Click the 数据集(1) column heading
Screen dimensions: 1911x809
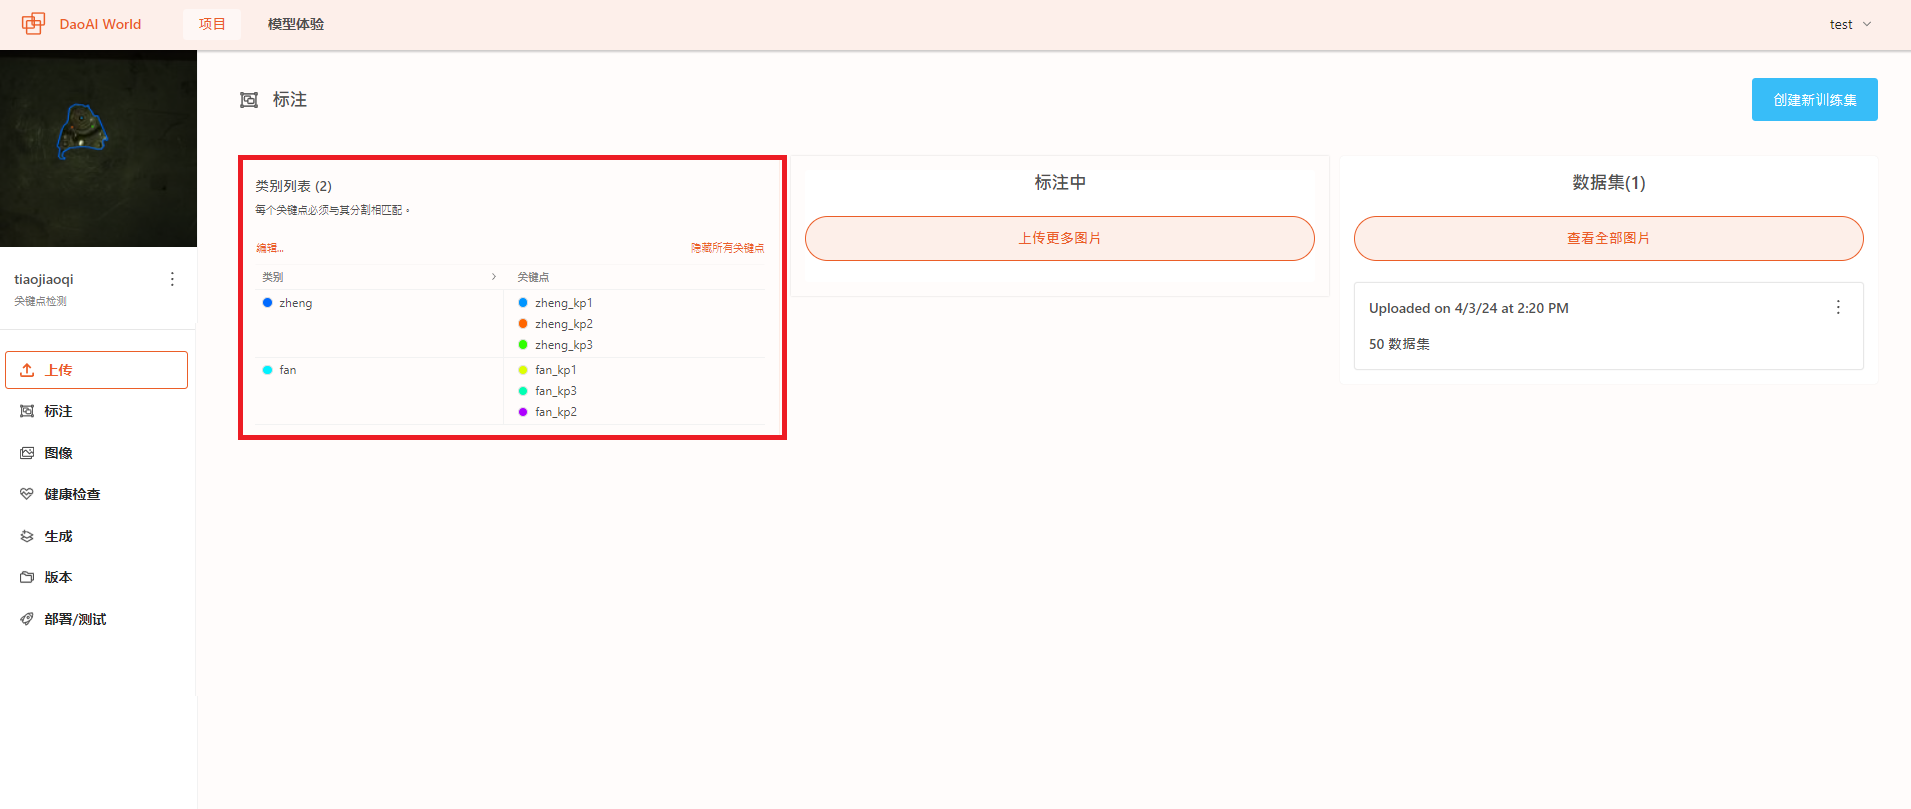click(x=1608, y=183)
